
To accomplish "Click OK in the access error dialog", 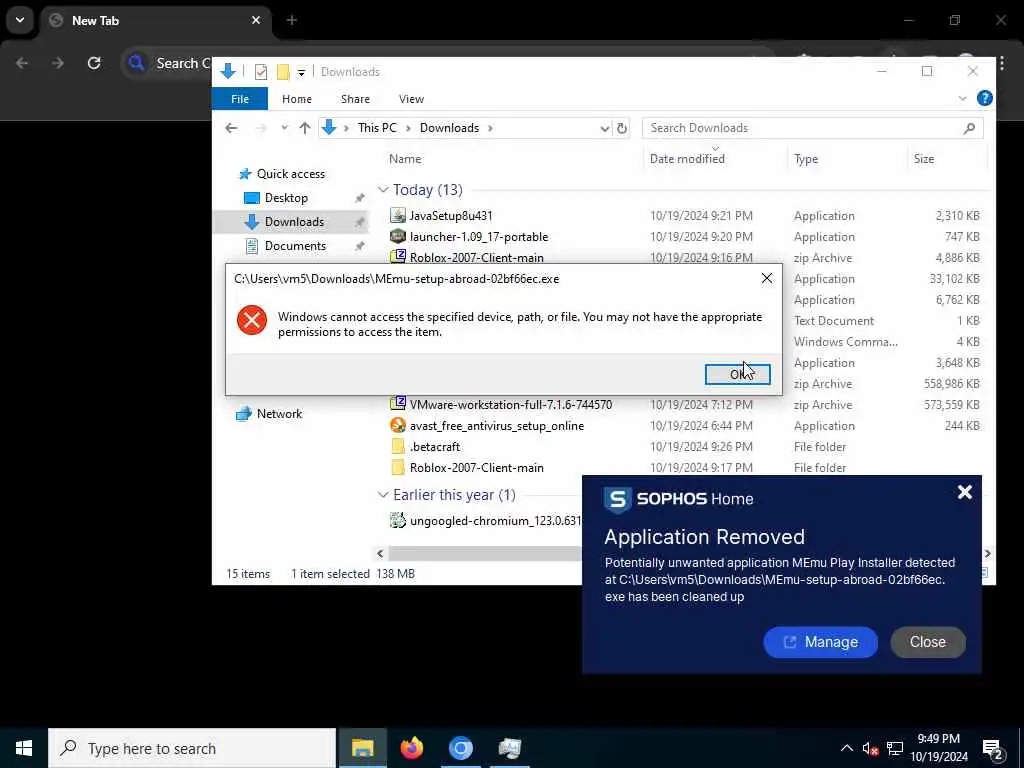I will point(737,374).
